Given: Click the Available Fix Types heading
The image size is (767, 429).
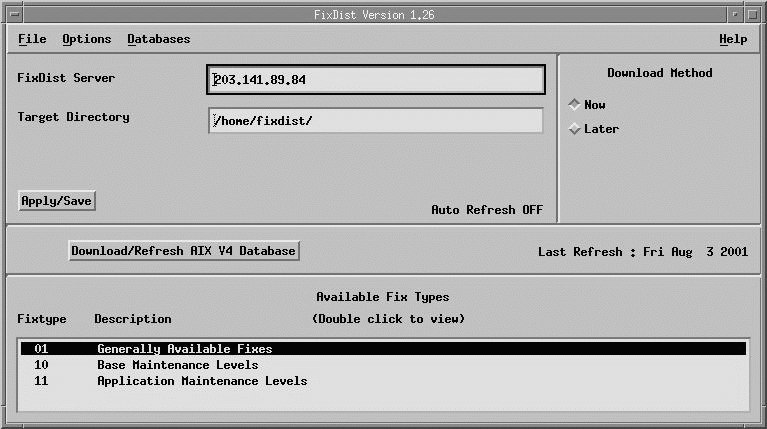Looking at the screenshot, I should 382,297.
